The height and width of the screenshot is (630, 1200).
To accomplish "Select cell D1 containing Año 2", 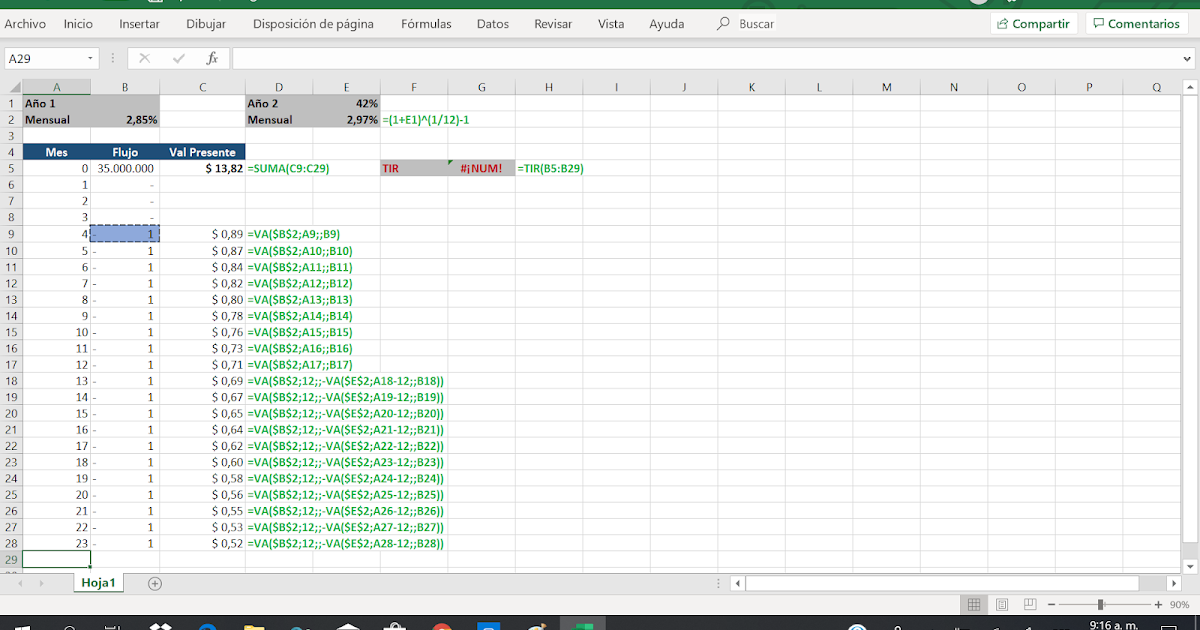I will coord(280,103).
